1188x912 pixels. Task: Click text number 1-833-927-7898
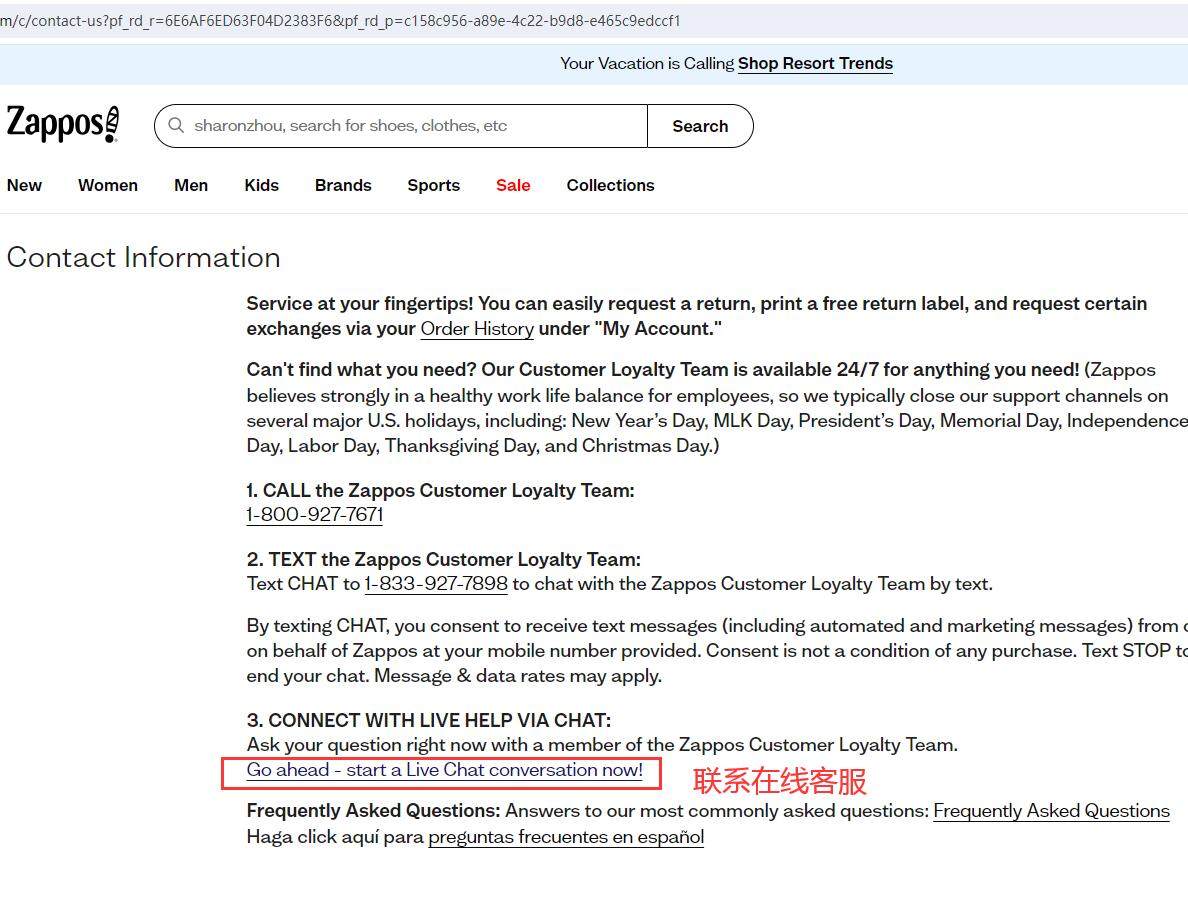[436, 584]
